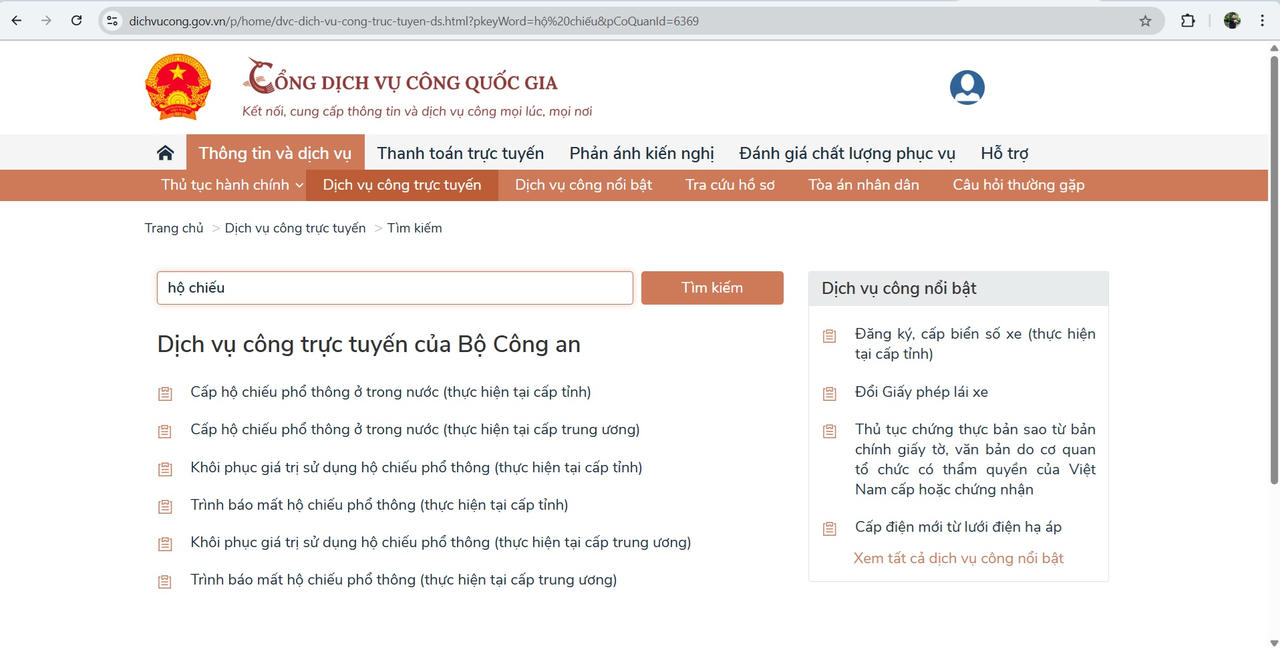This screenshot has height=648, width=1280.
Task: Expand the Thủ tục hành chính dropdown
Action: tap(232, 185)
